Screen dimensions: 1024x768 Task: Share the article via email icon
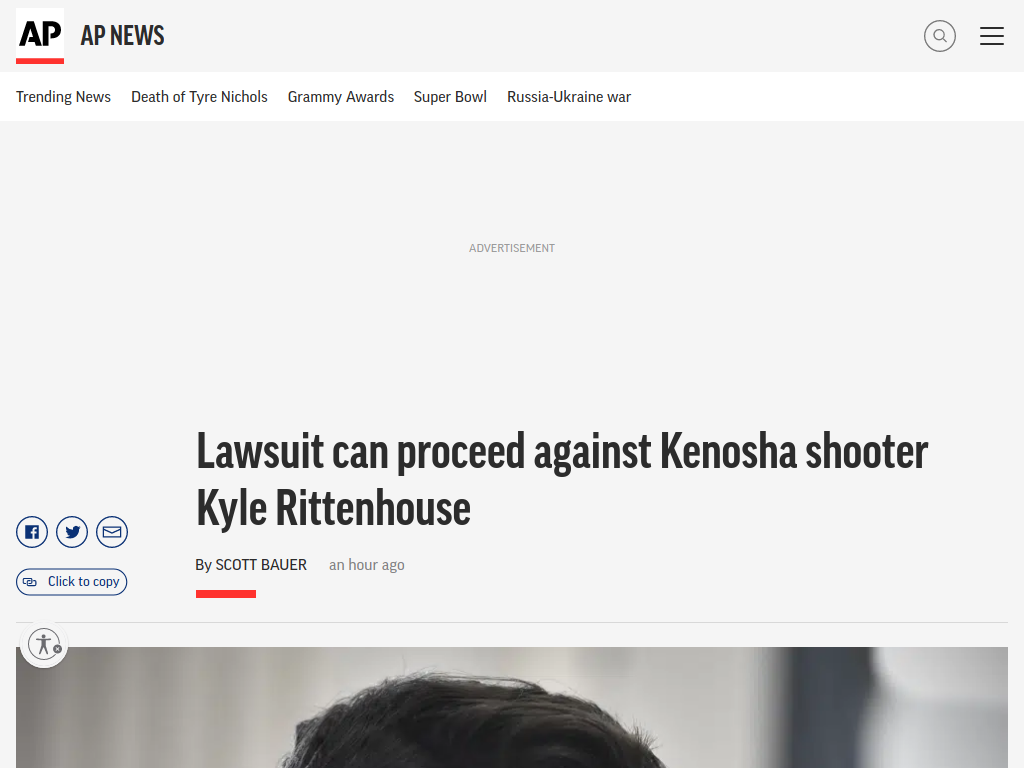point(112,532)
